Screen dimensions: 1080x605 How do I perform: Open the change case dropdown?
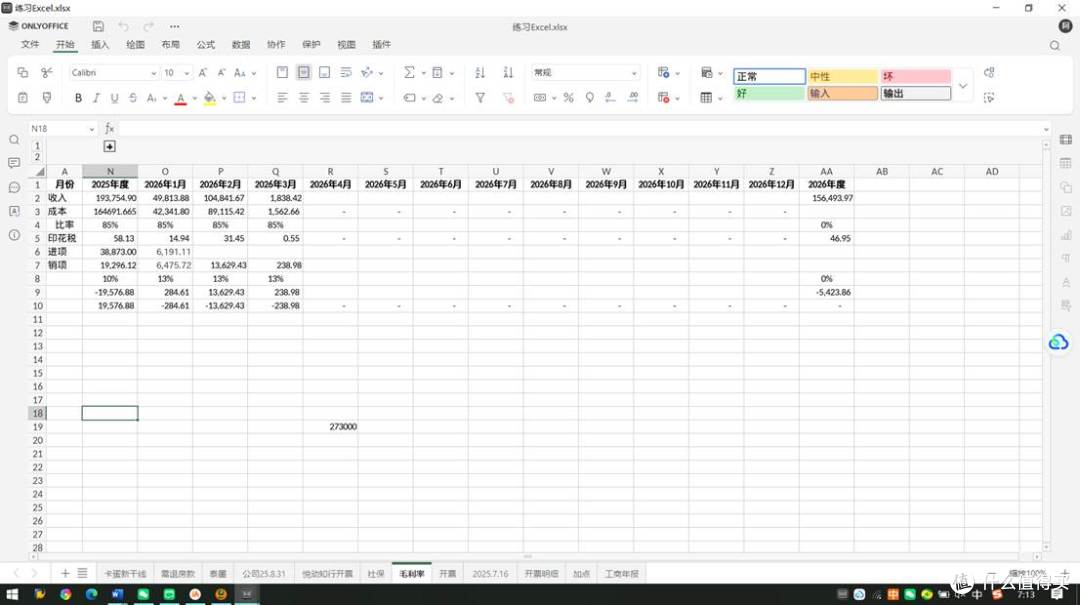pos(254,73)
